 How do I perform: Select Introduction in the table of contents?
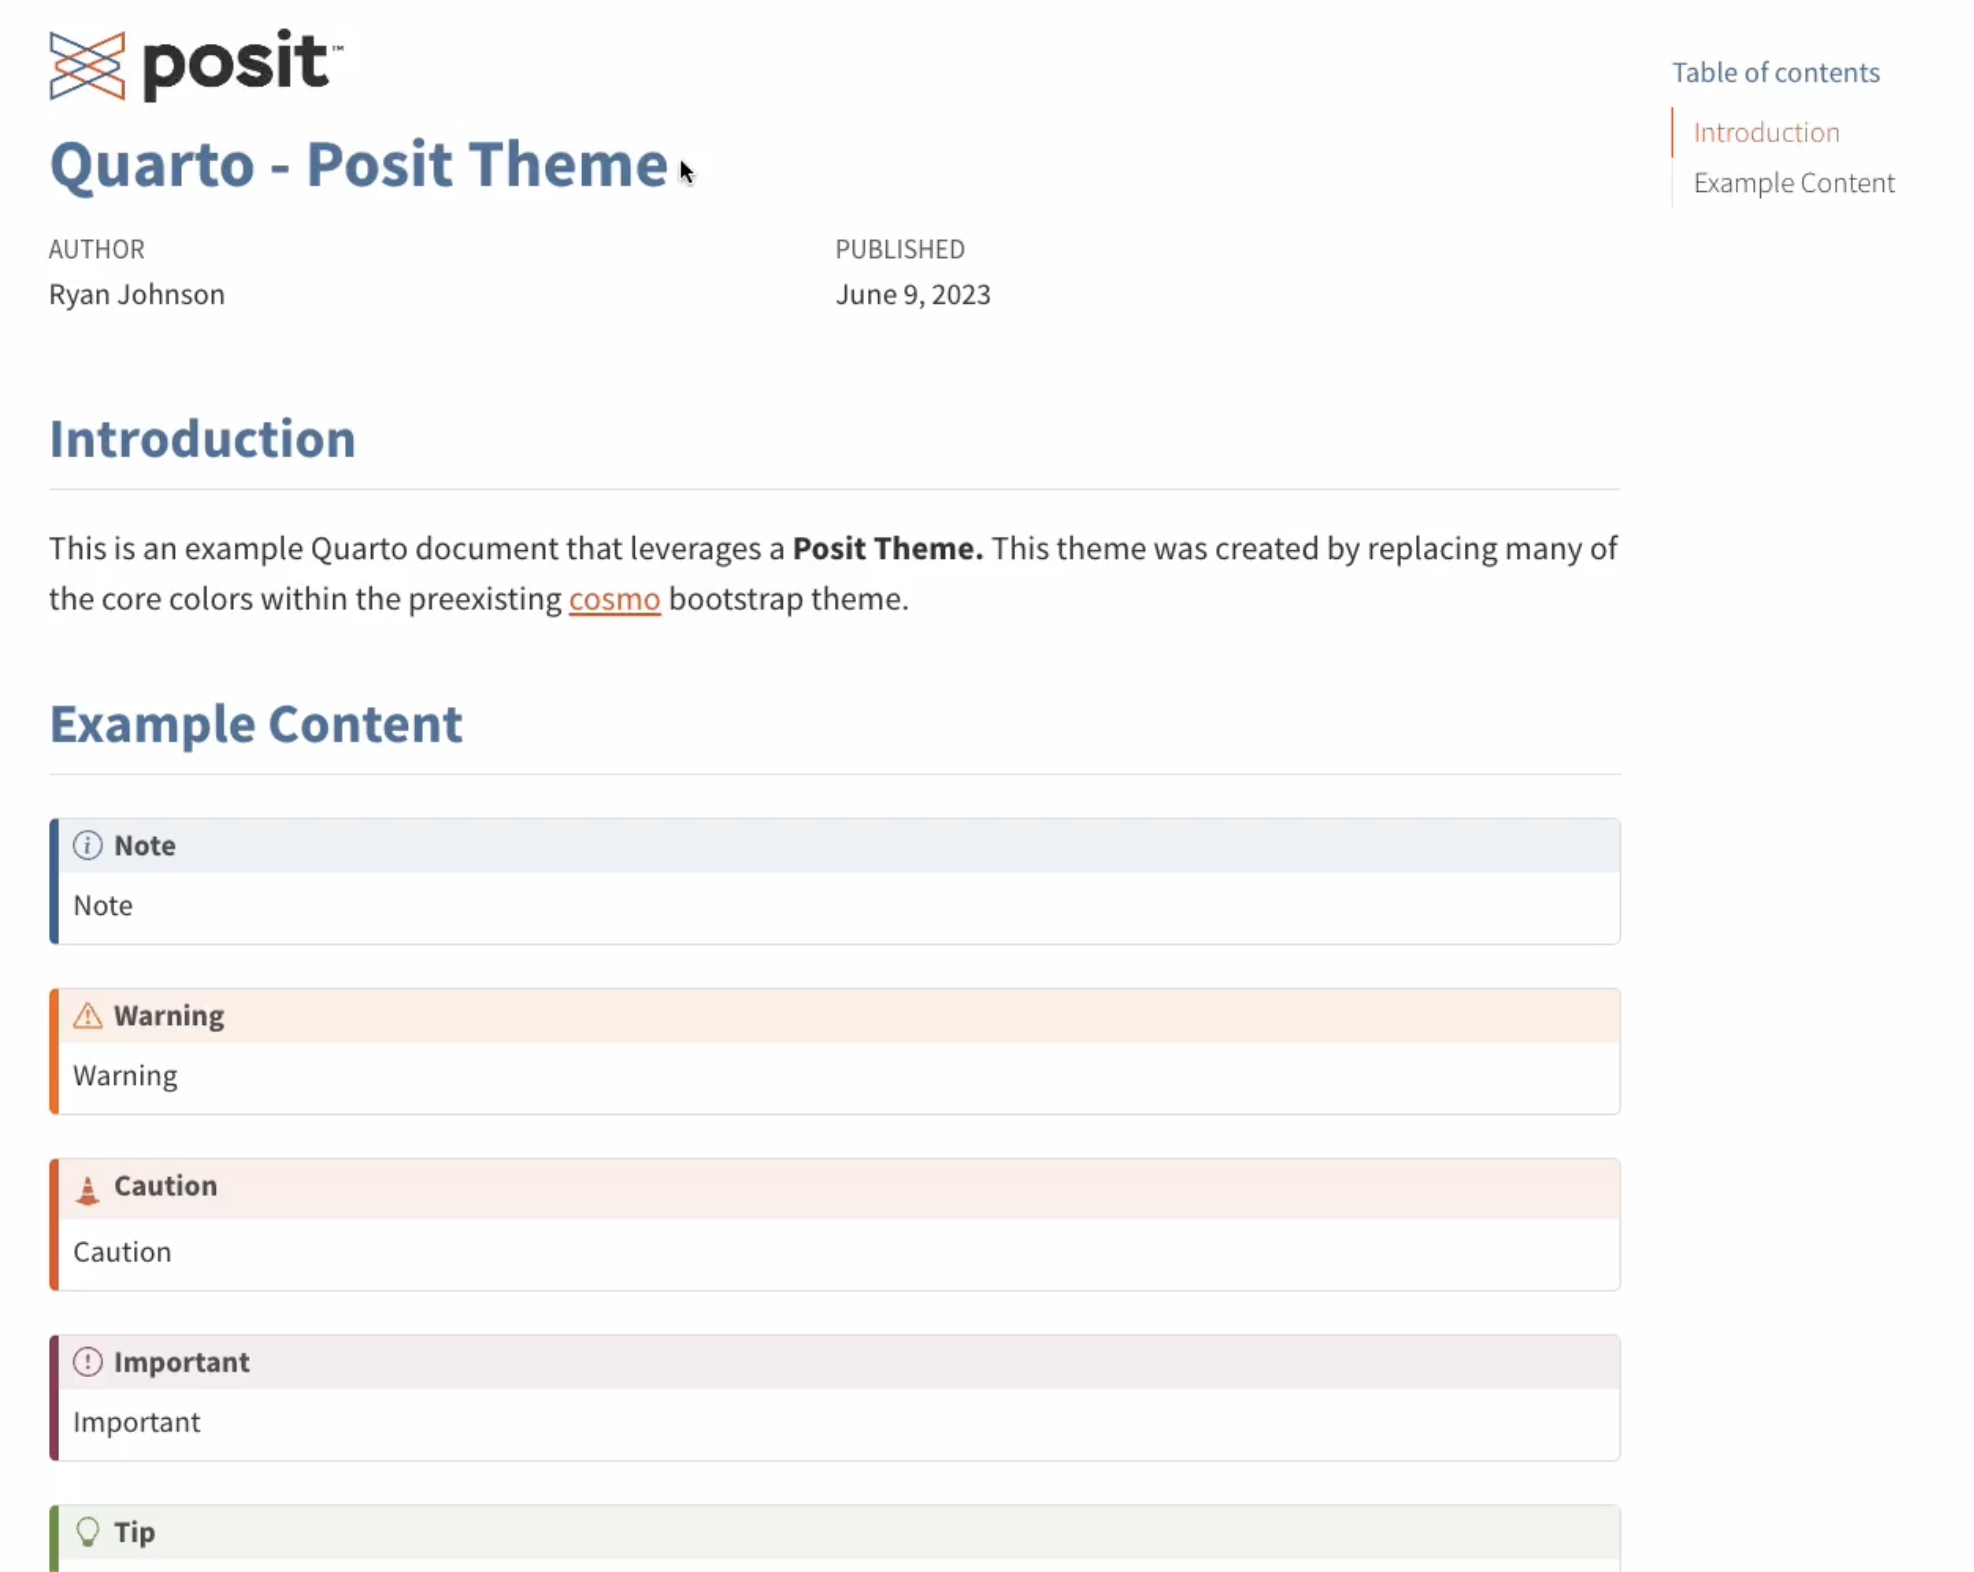tap(1766, 132)
